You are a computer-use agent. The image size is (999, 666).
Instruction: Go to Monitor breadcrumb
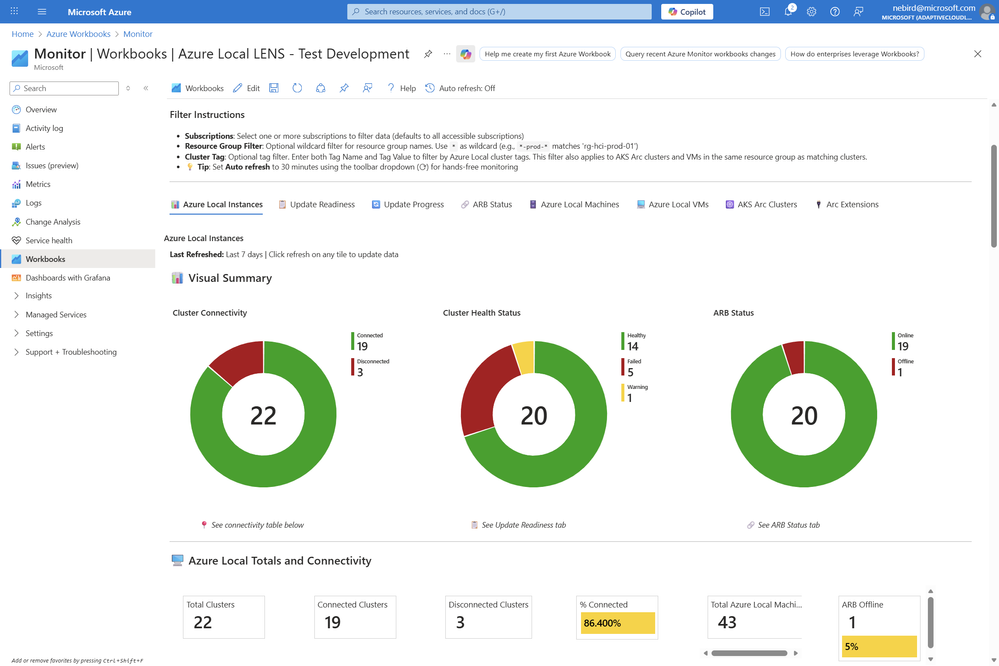[138, 34]
